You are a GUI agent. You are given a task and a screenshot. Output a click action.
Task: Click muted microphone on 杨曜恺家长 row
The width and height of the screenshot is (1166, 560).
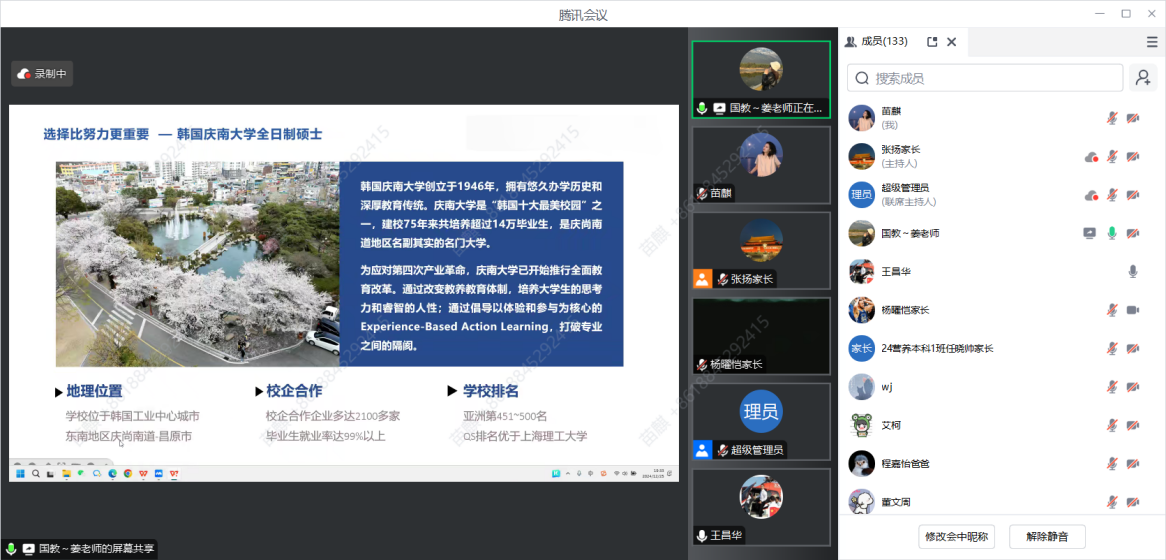point(1112,310)
